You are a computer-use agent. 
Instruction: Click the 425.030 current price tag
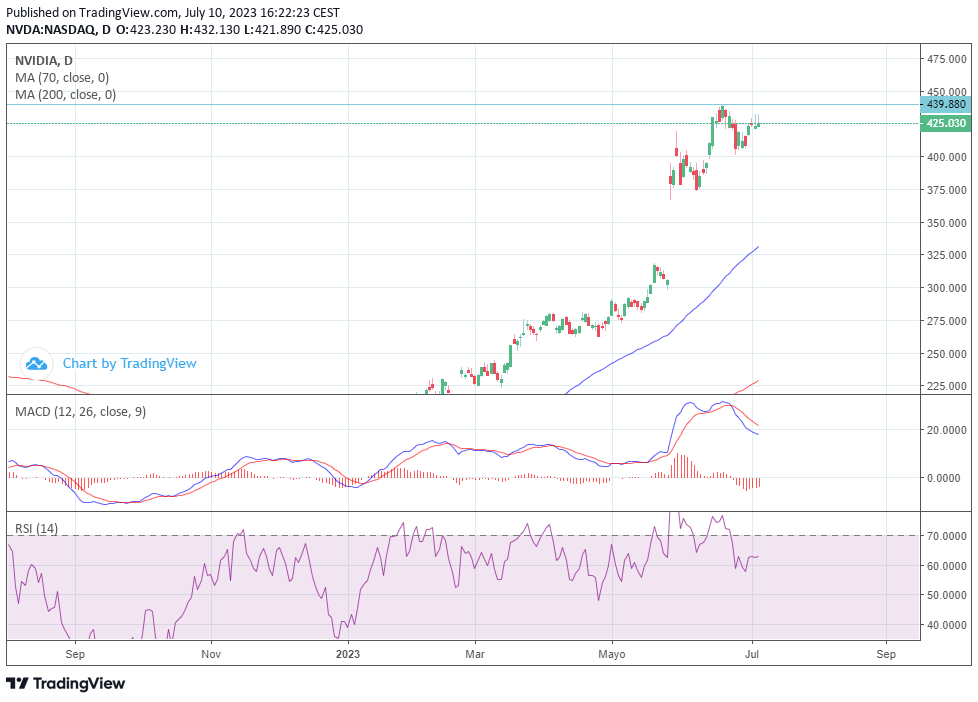pyautogui.click(x=946, y=123)
